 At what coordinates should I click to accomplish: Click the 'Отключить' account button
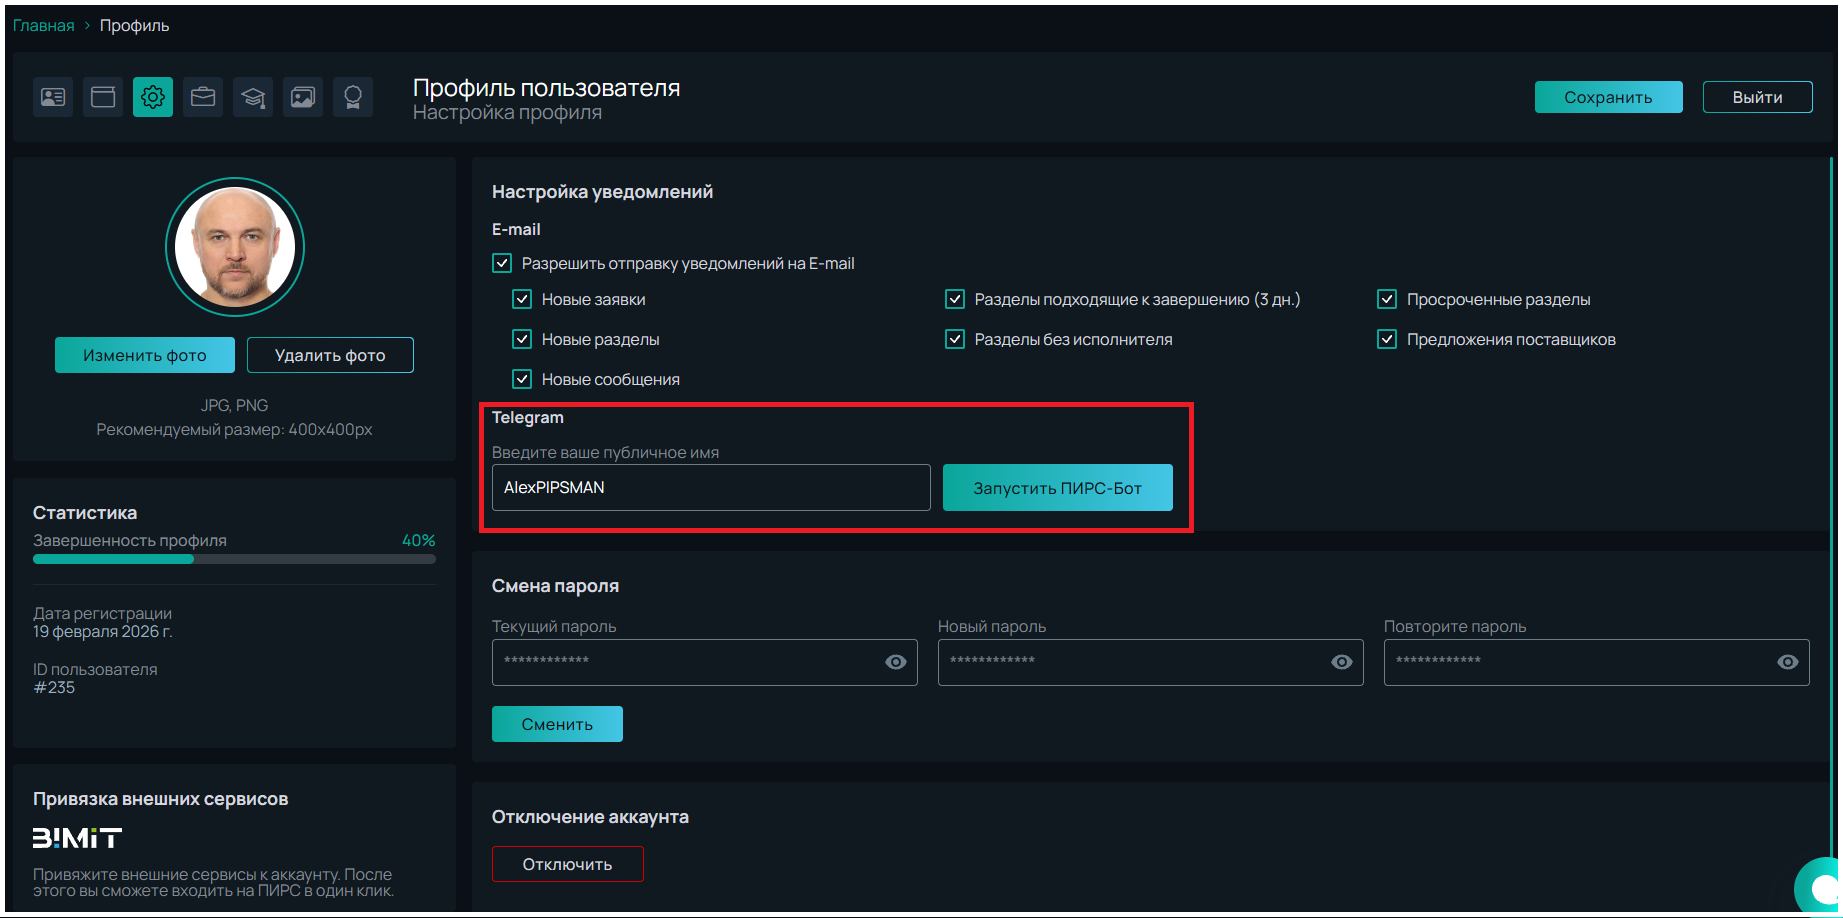click(567, 864)
